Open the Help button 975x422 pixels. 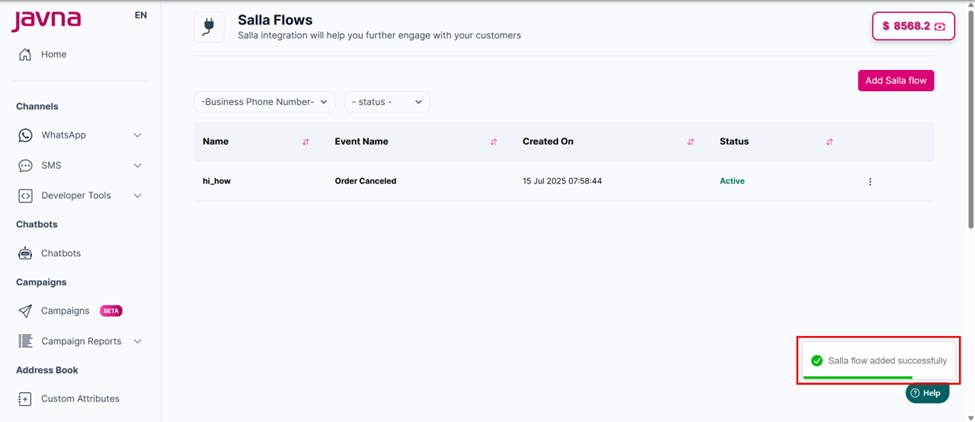927,393
